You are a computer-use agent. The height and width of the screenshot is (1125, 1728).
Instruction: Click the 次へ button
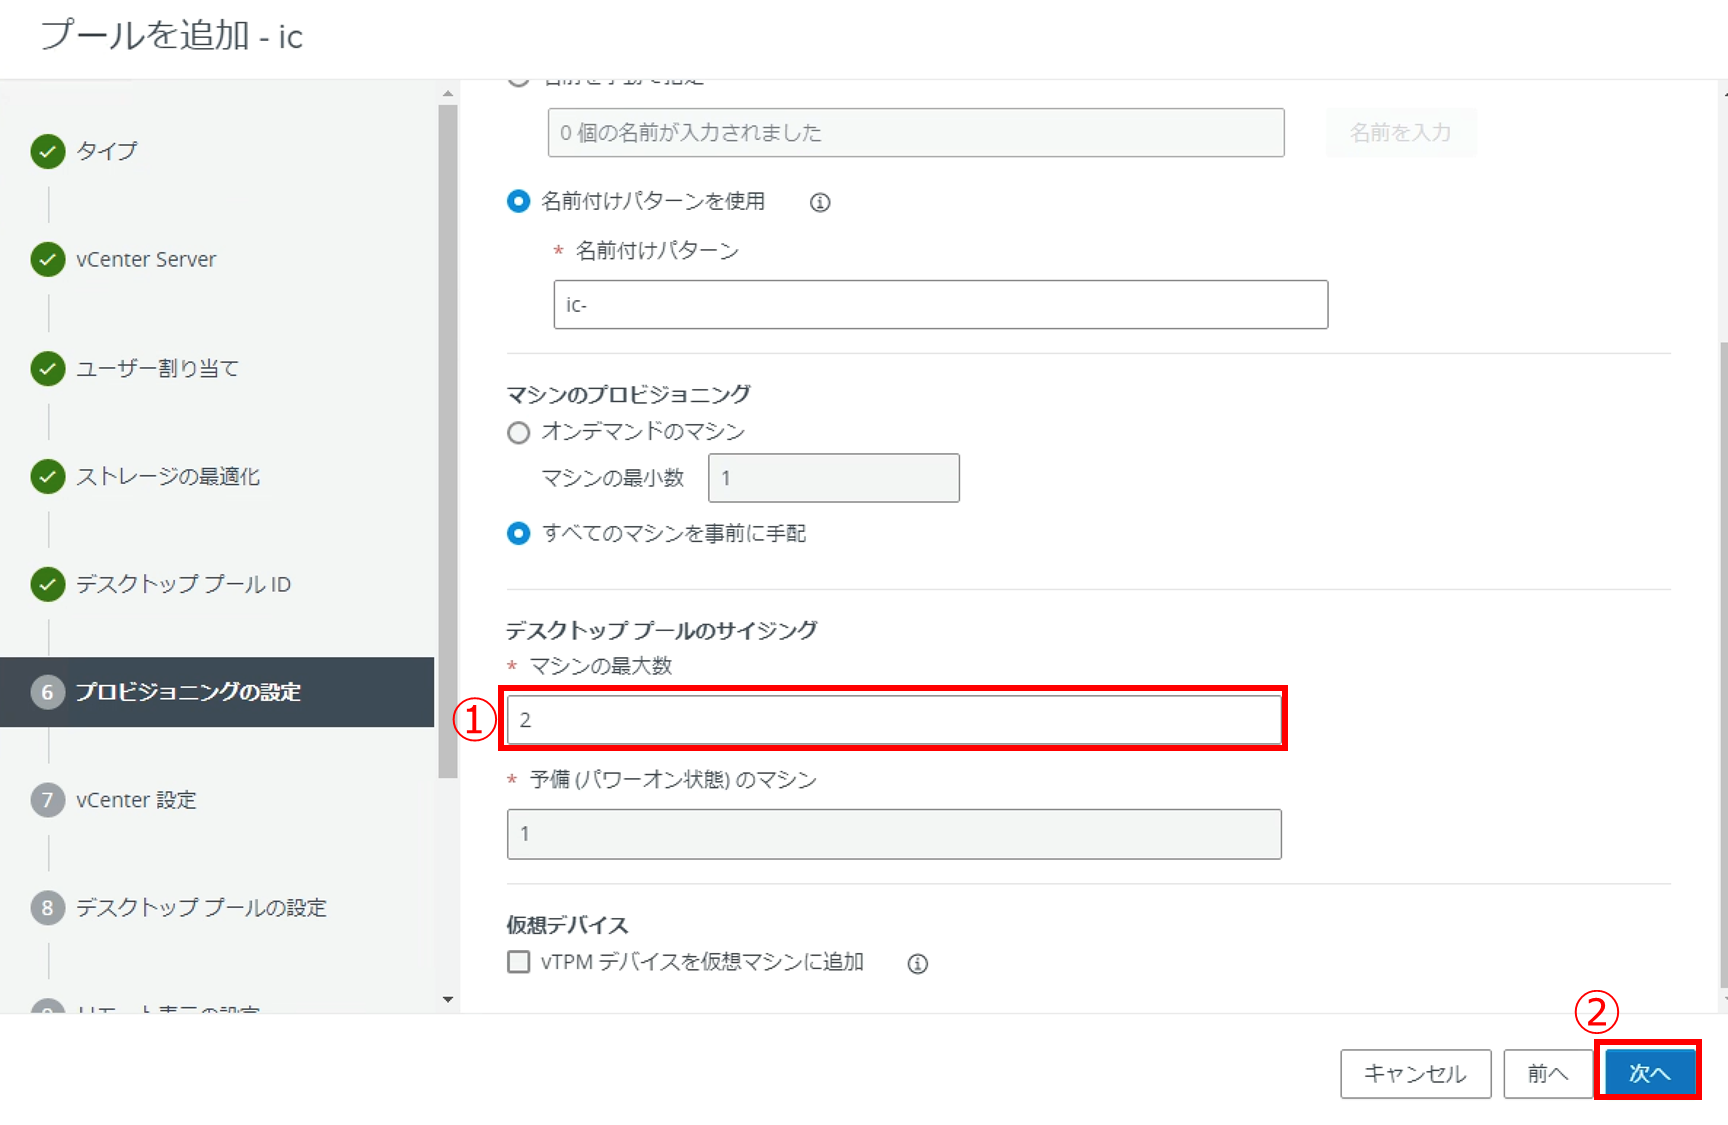pos(1648,1073)
